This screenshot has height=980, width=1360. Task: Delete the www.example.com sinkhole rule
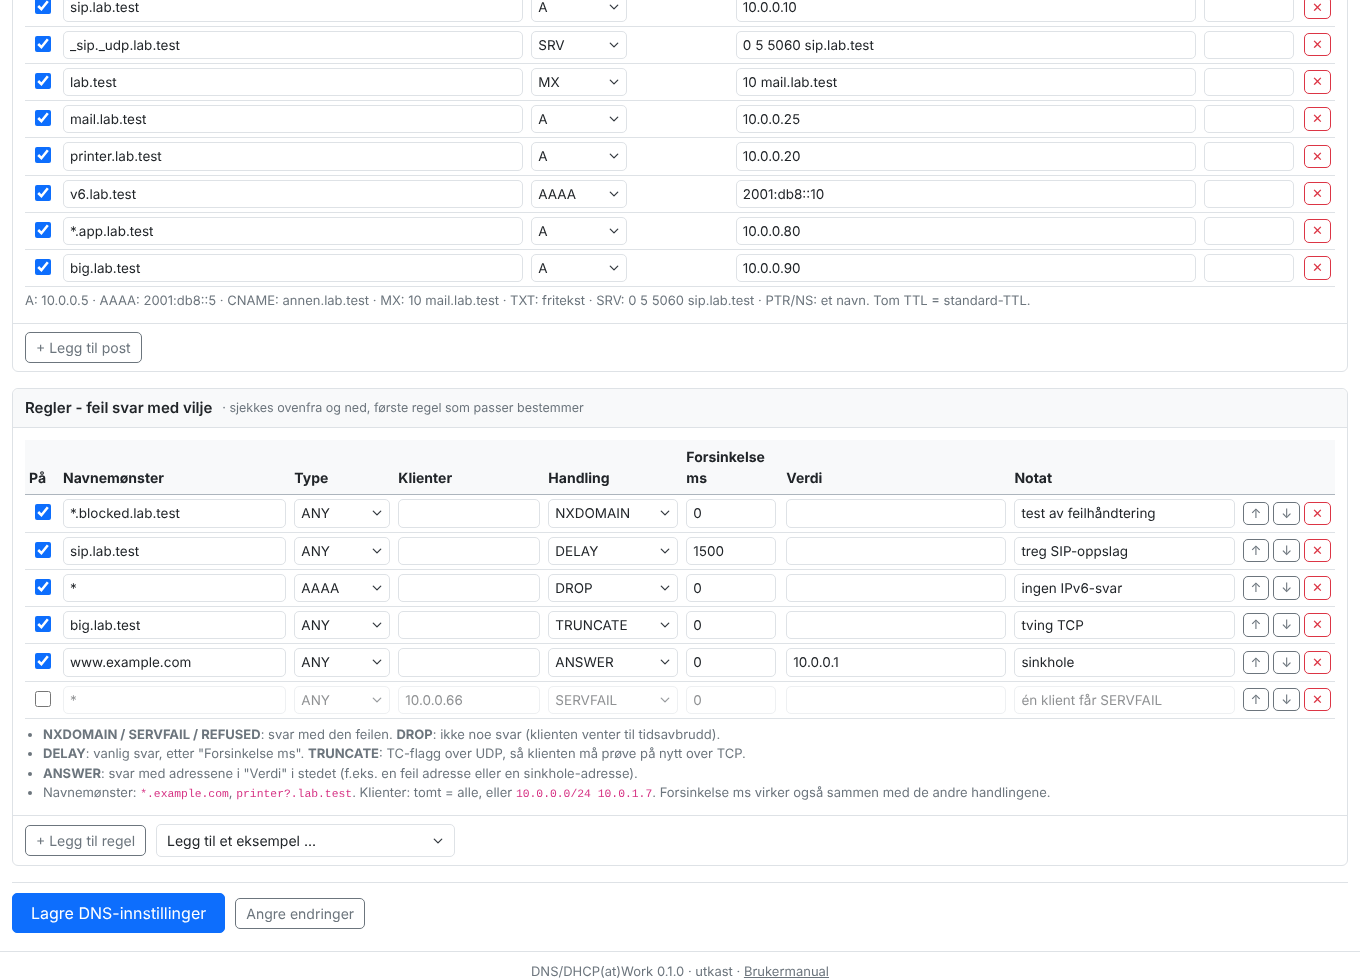tap(1318, 662)
